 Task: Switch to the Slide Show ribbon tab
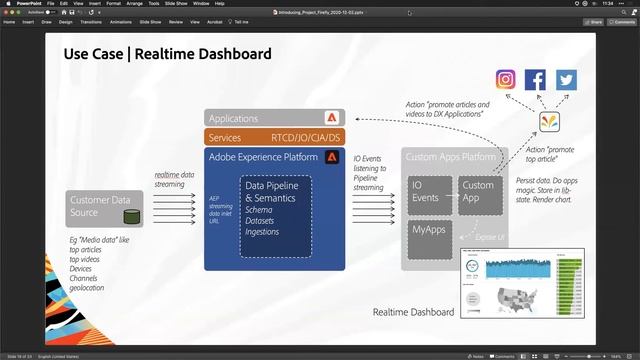click(x=151, y=22)
